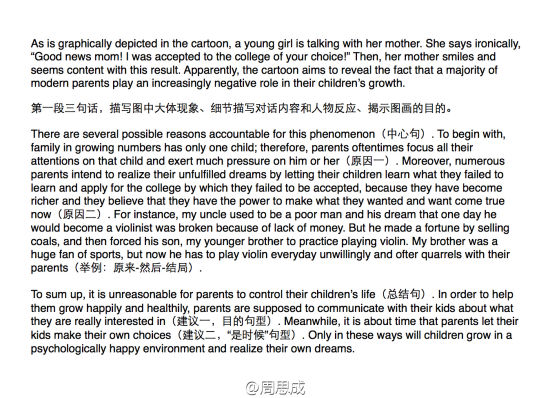This screenshot has width=550, height=398.
Task: Click the sentence "There are several possible reasons"
Action: [120, 134]
